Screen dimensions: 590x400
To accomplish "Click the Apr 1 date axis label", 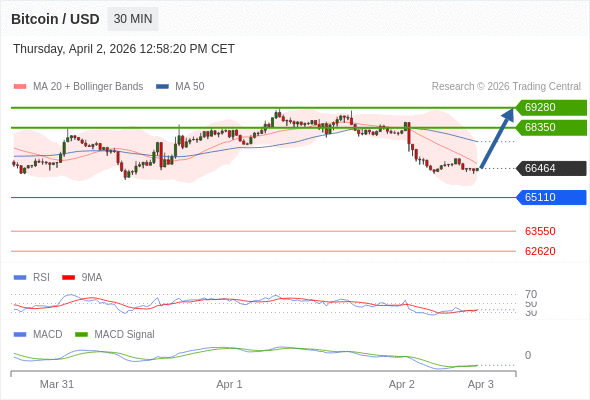I will tap(229, 384).
